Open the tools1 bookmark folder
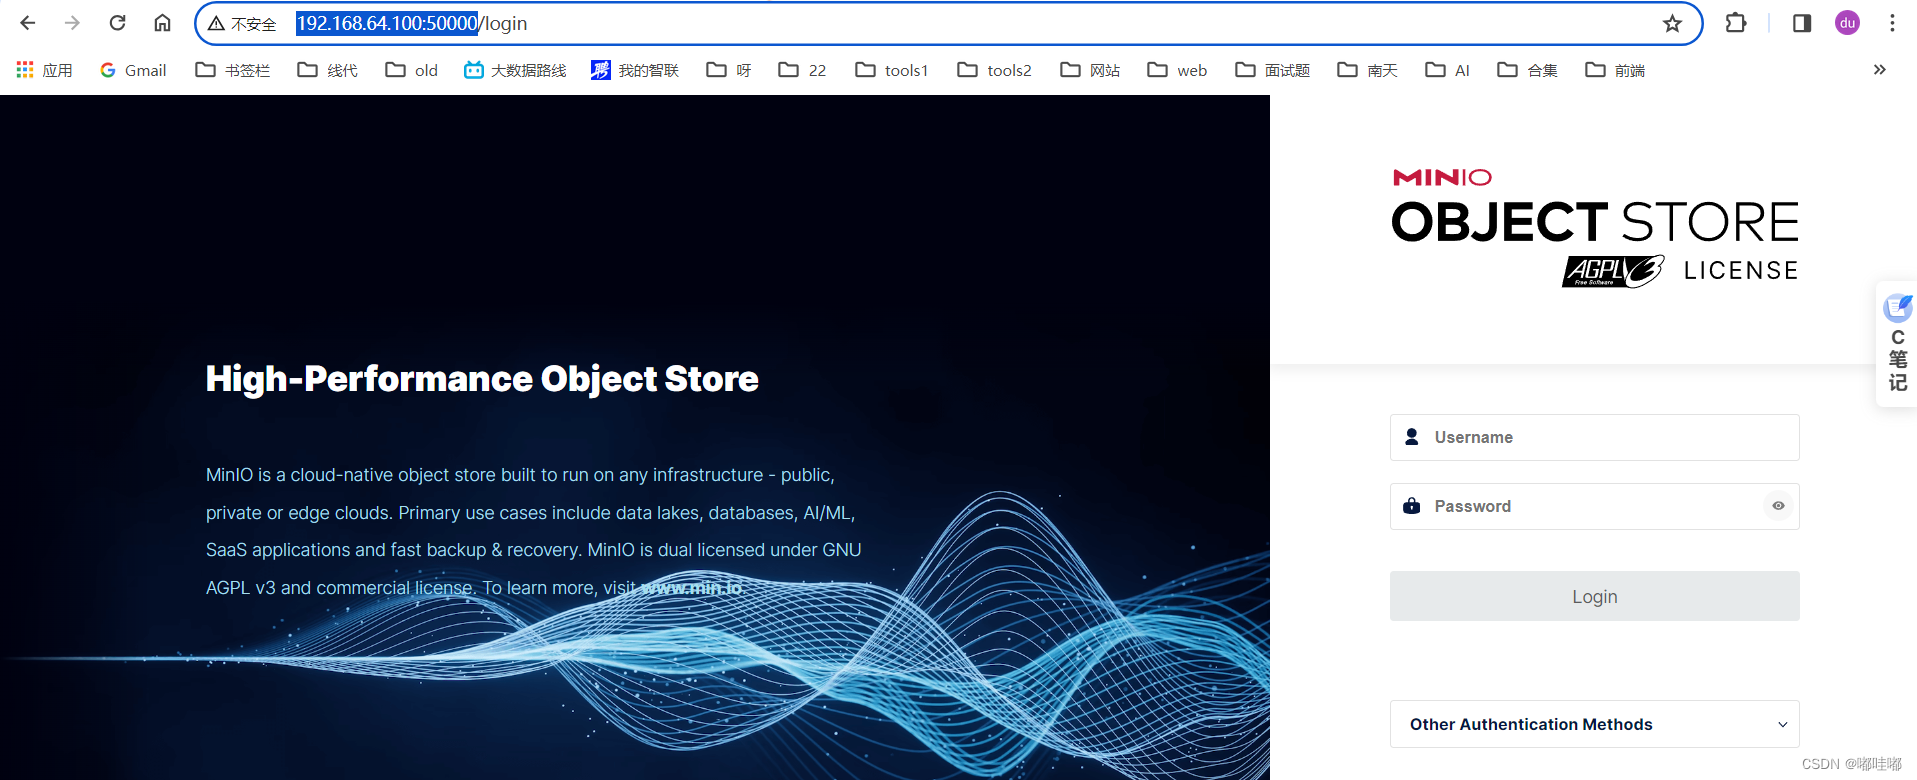This screenshot has width=1917, height=780. coord(892,70)
